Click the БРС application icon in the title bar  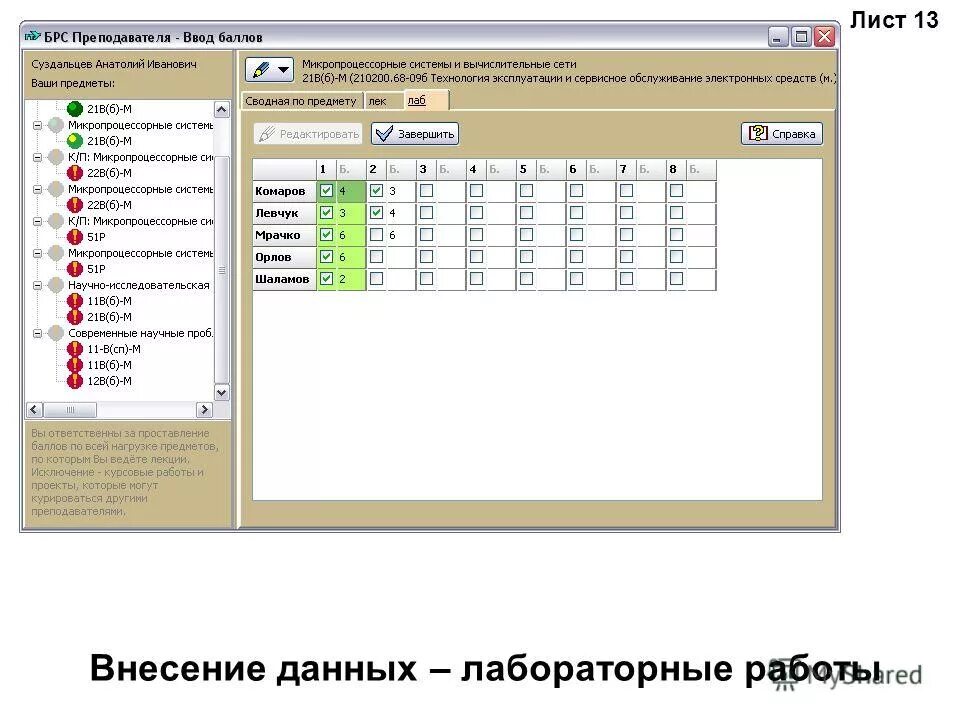click(x=33, y=36)
